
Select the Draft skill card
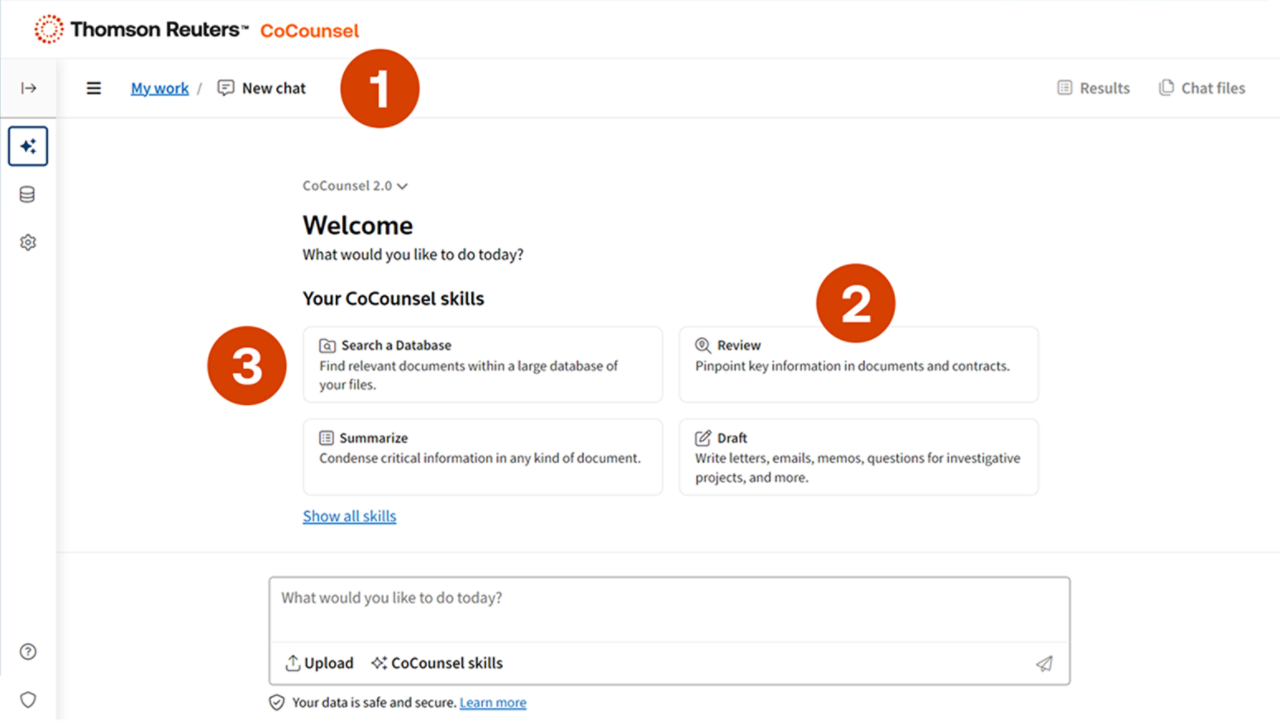[x=859, y=457]
